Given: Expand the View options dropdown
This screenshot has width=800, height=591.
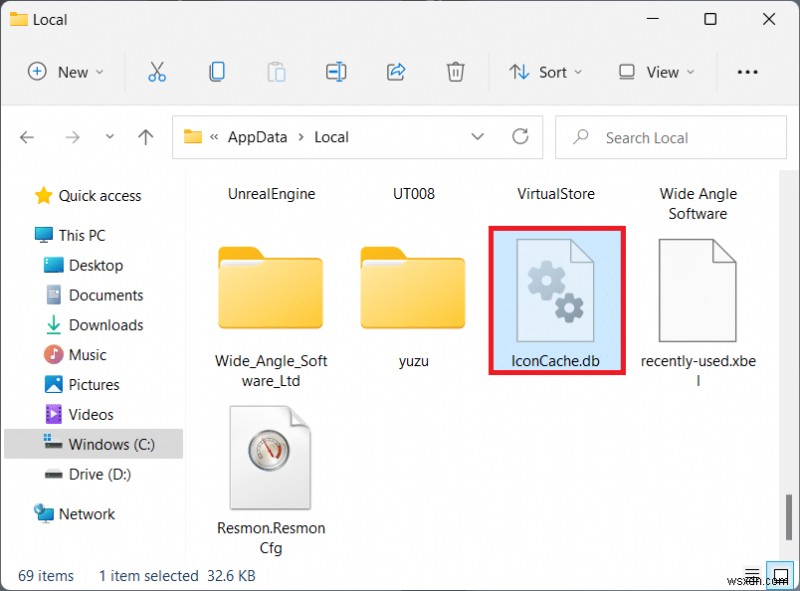Looking at the screenshot, I should coord(655,72).
